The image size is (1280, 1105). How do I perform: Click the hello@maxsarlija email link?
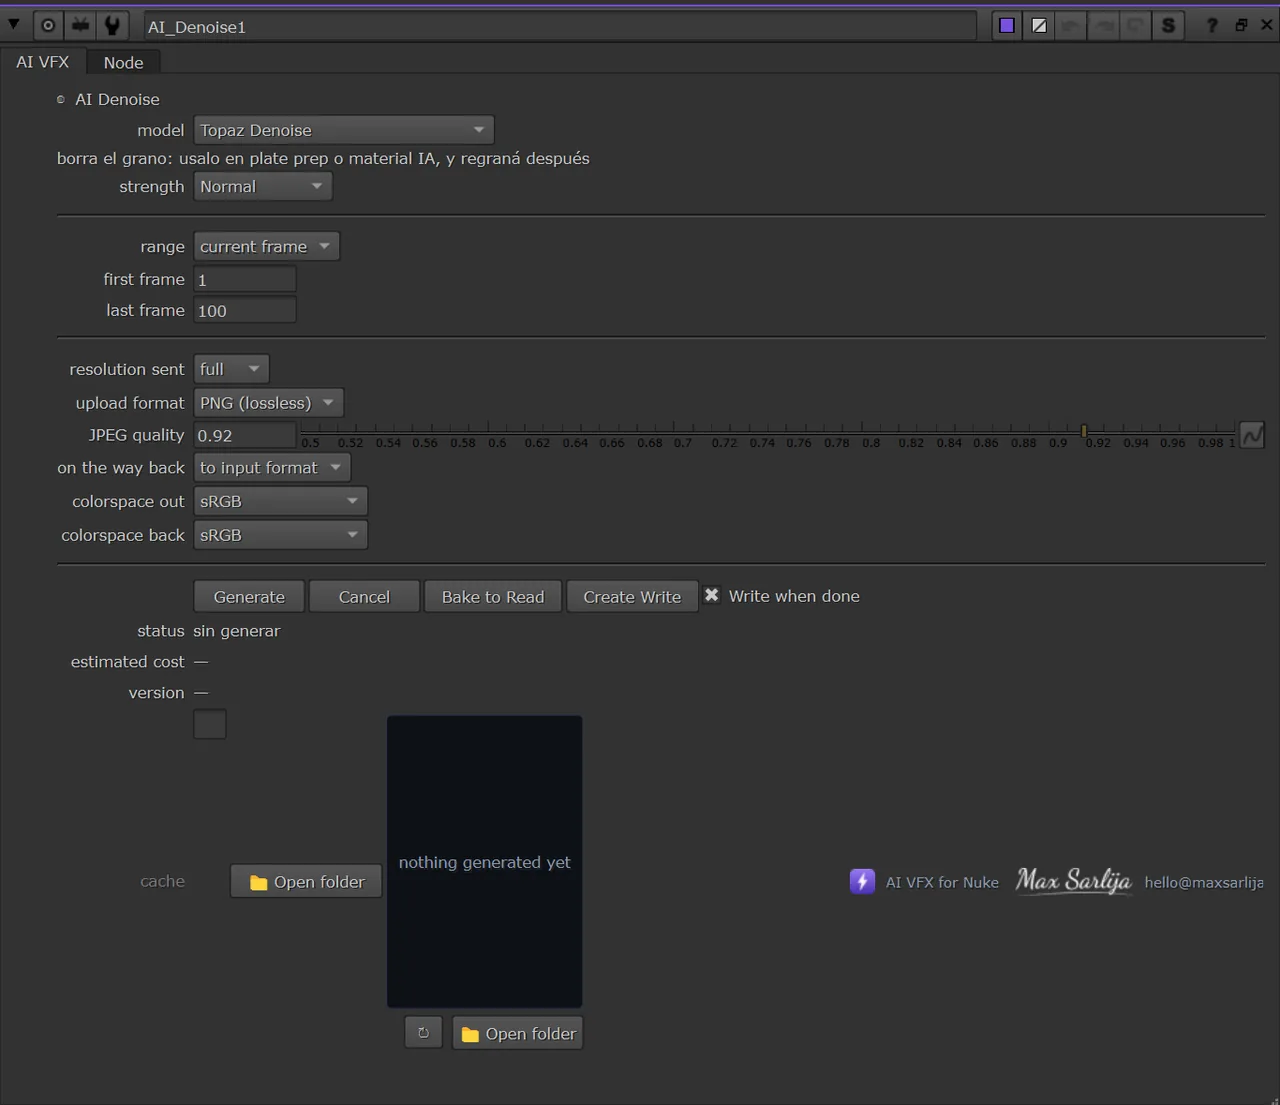[1204, 882]
